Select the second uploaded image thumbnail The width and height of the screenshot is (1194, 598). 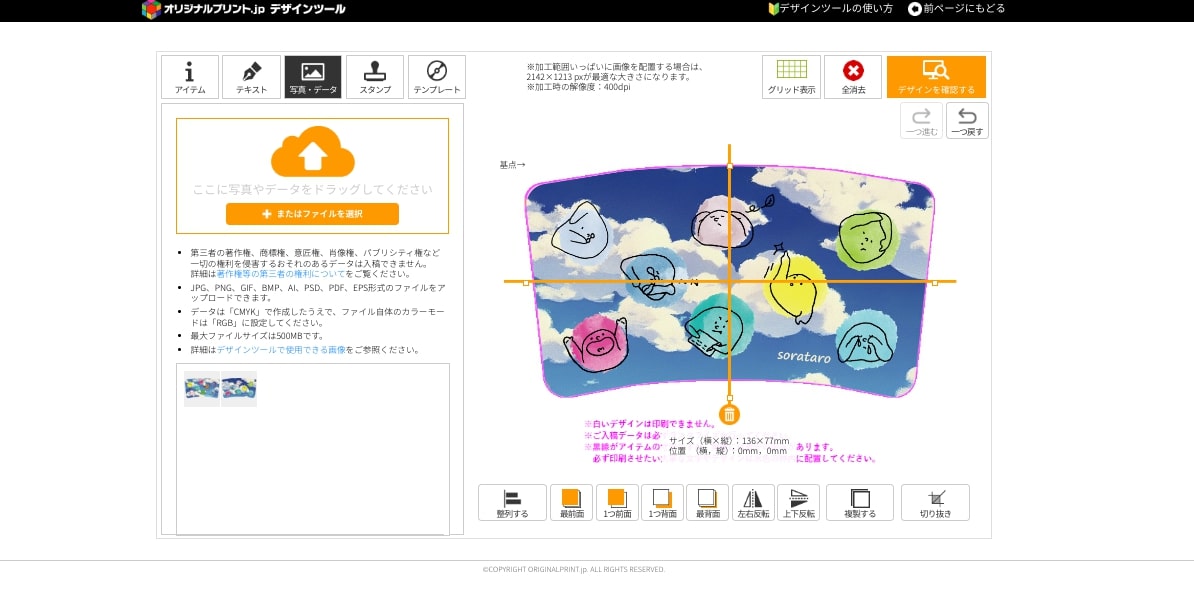(239, 389)
